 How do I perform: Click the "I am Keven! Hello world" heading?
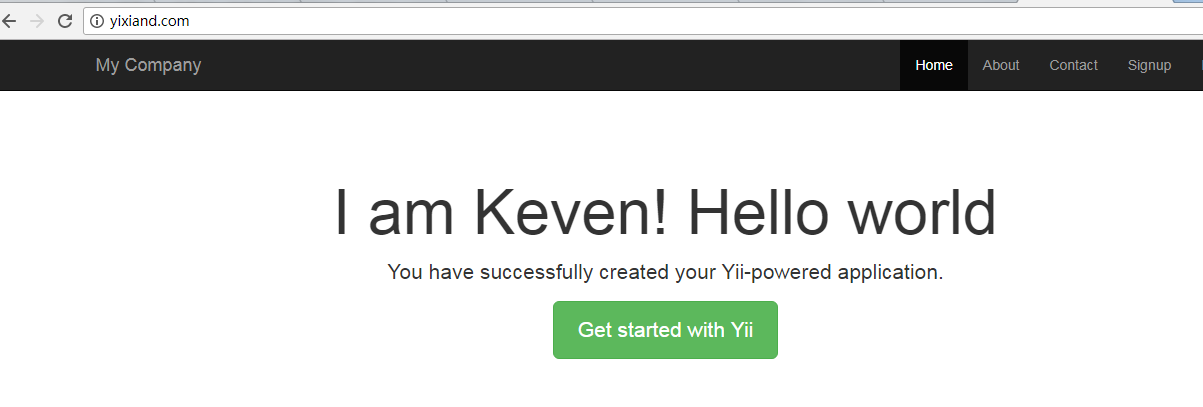click(x=665, y=213)
